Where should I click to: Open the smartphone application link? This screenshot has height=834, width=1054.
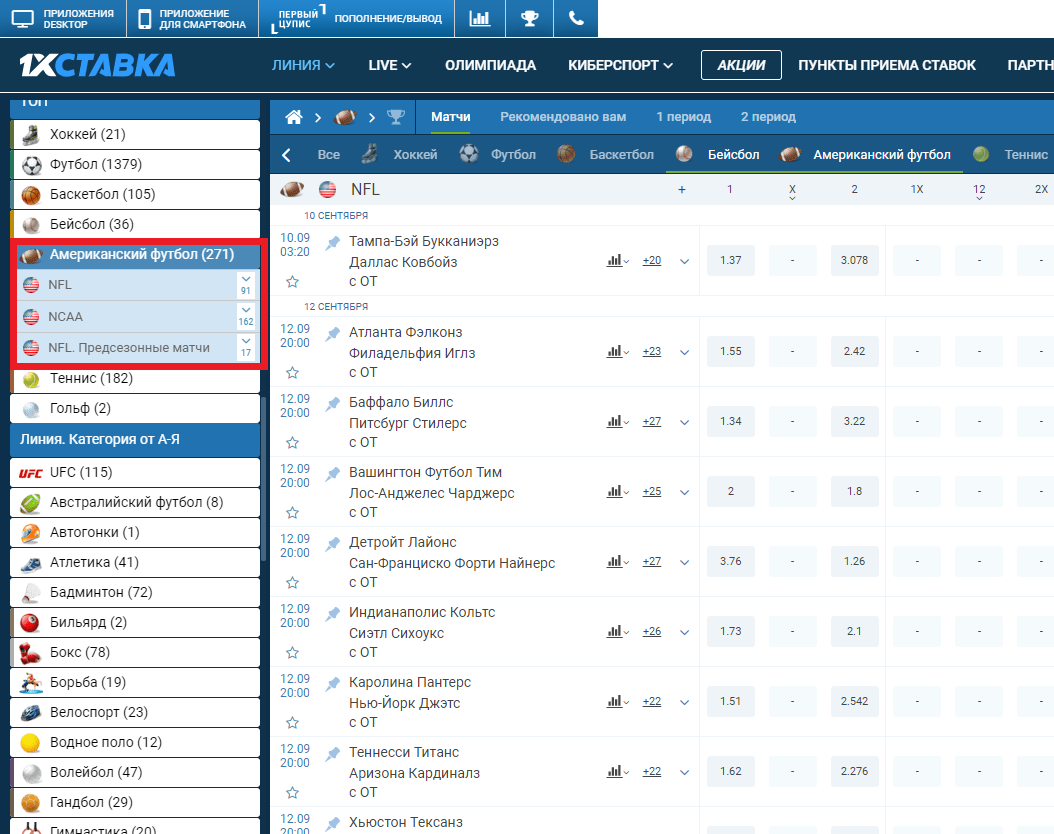[x=192, y=18]
